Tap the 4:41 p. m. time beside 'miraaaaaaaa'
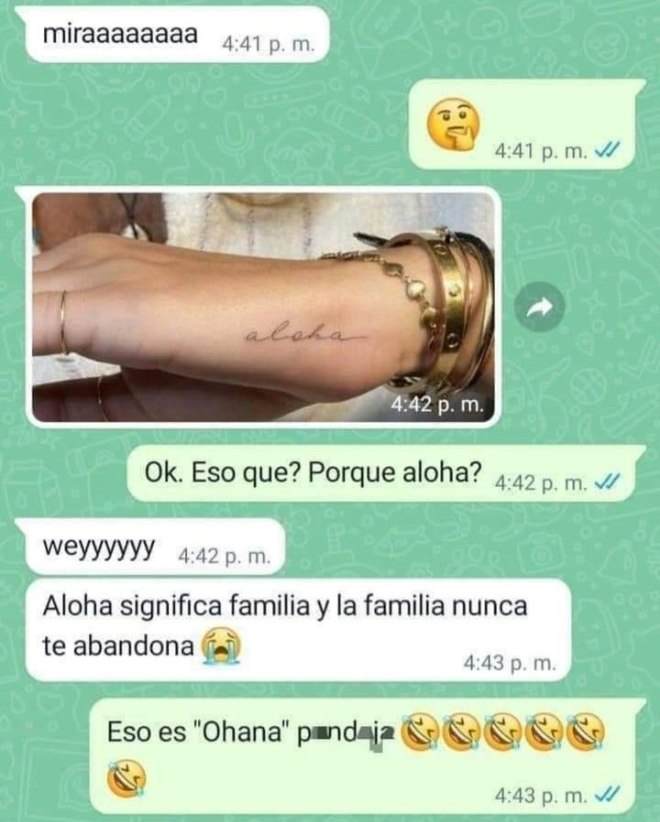The image size is (660, 822). (268, 45)
